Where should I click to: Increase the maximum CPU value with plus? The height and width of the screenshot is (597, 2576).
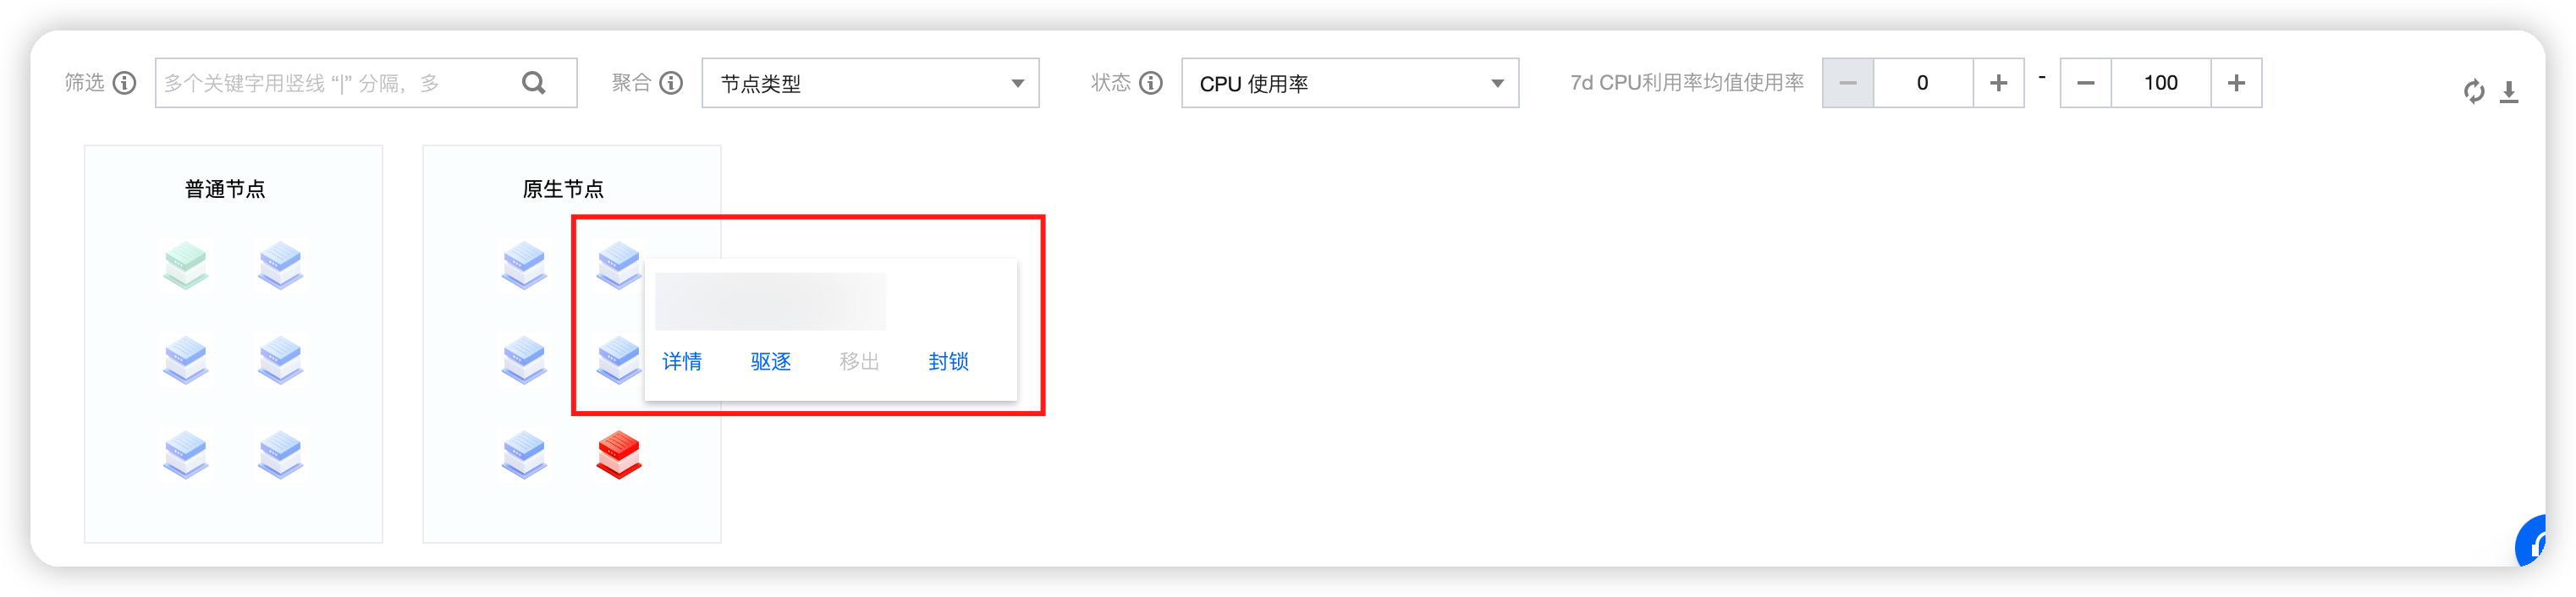2236,83
